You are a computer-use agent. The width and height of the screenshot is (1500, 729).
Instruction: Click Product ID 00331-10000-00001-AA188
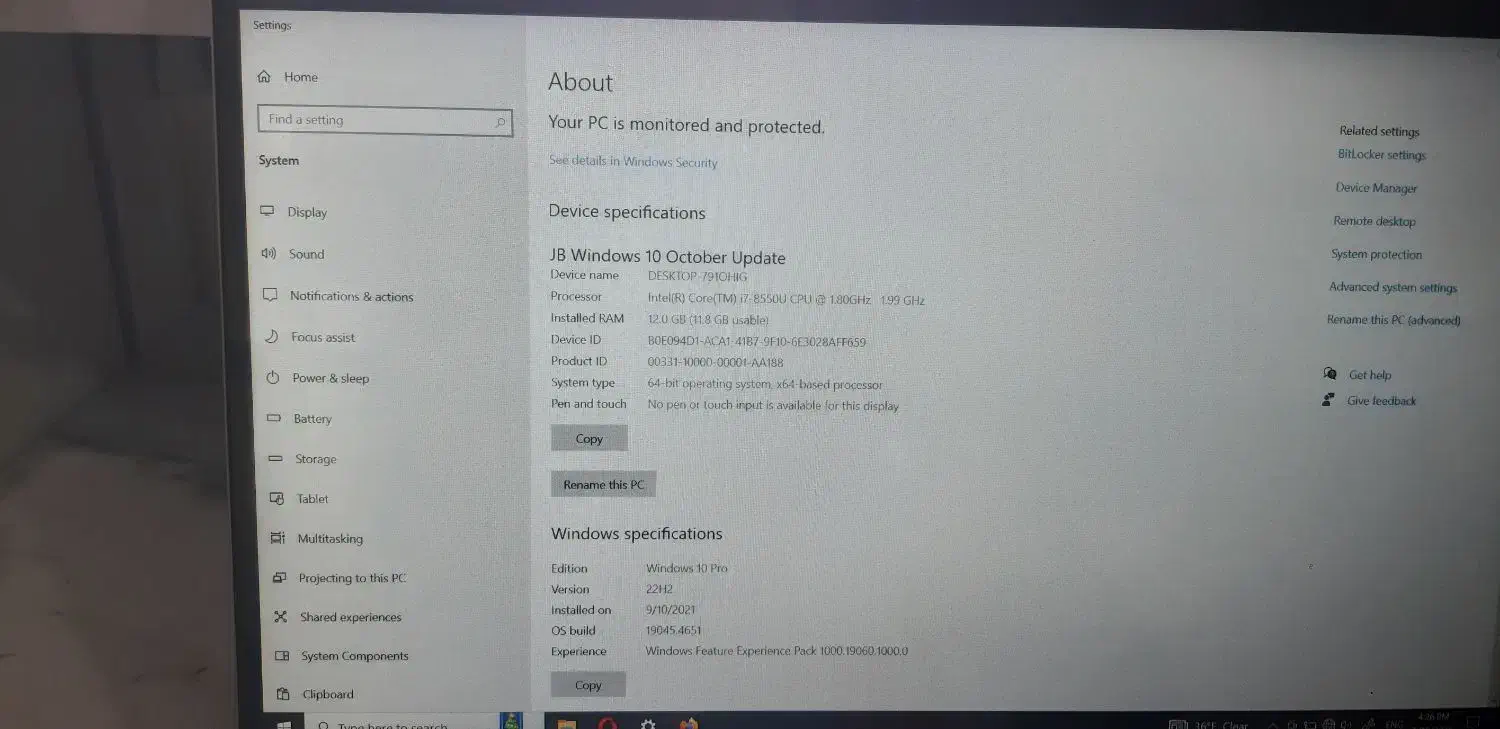coord(715,362)
